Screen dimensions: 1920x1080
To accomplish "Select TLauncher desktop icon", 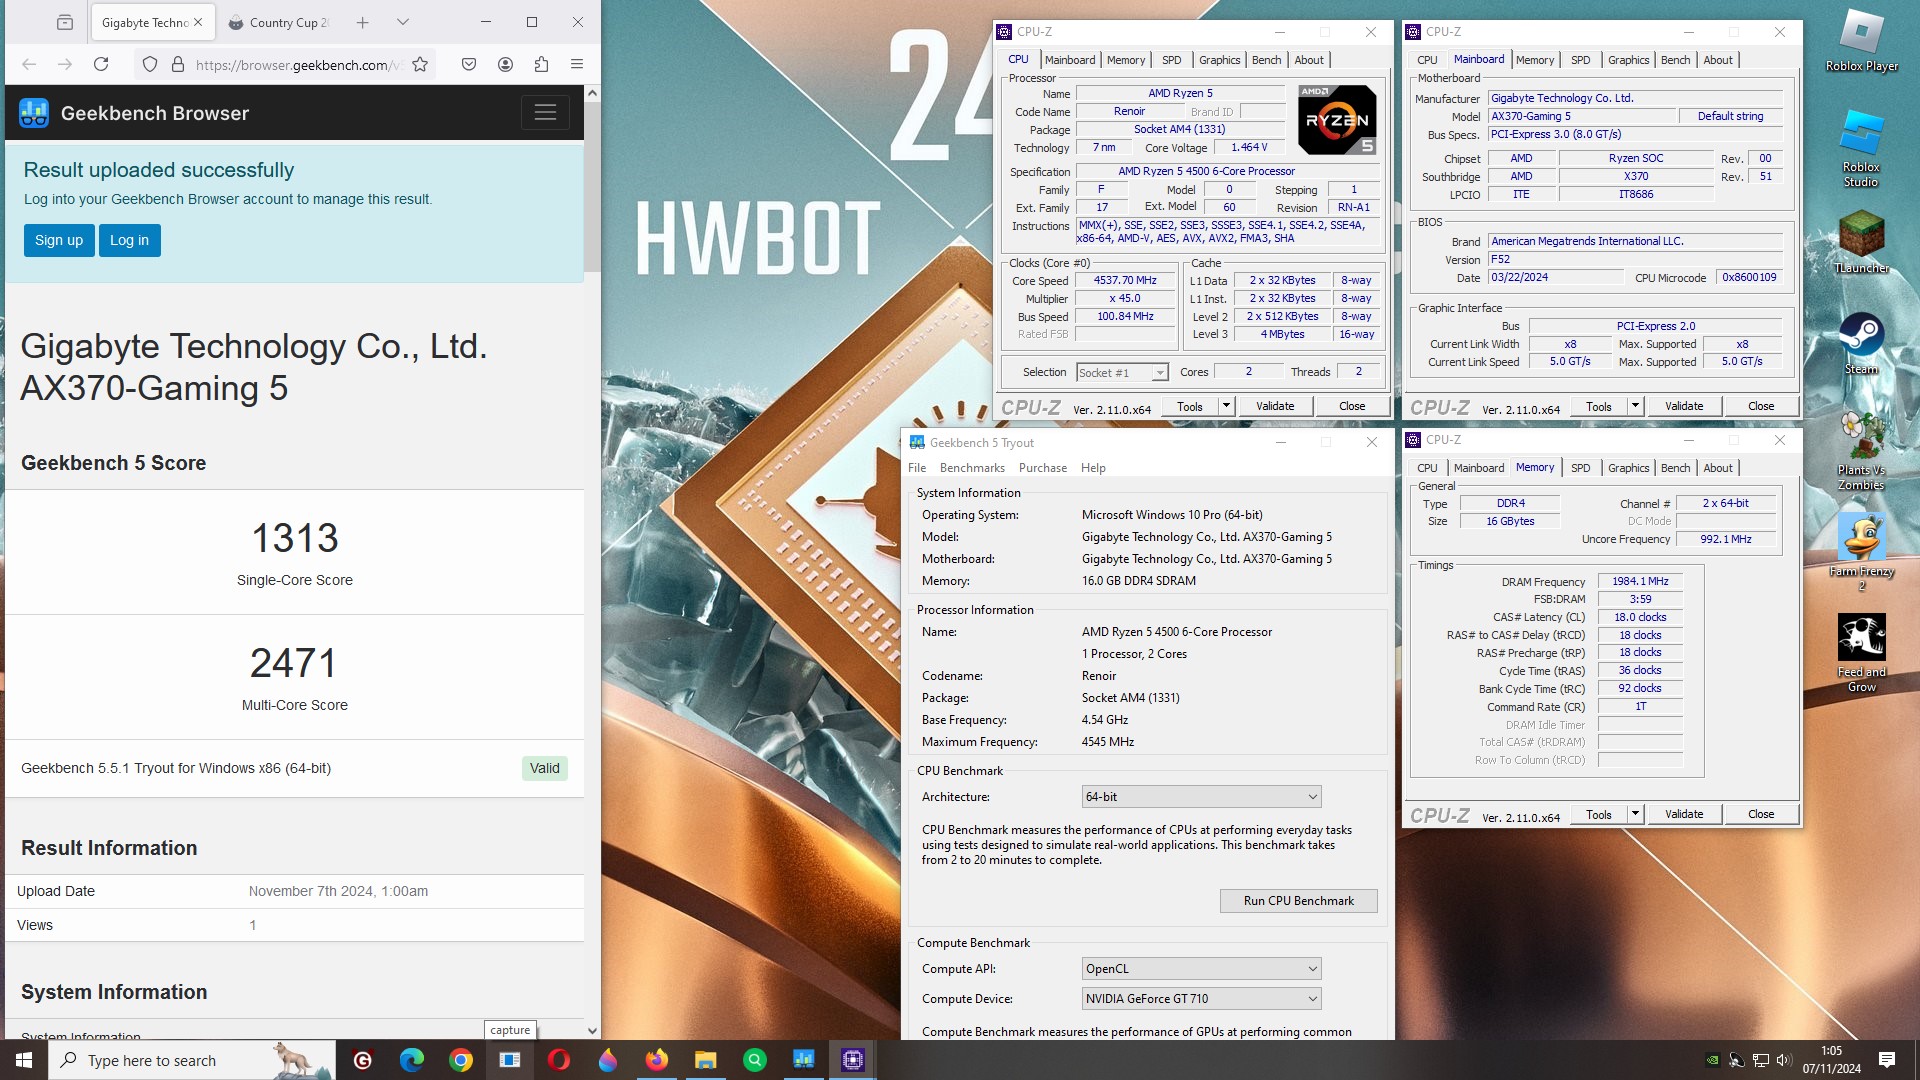I will (x=1861, y=242).
